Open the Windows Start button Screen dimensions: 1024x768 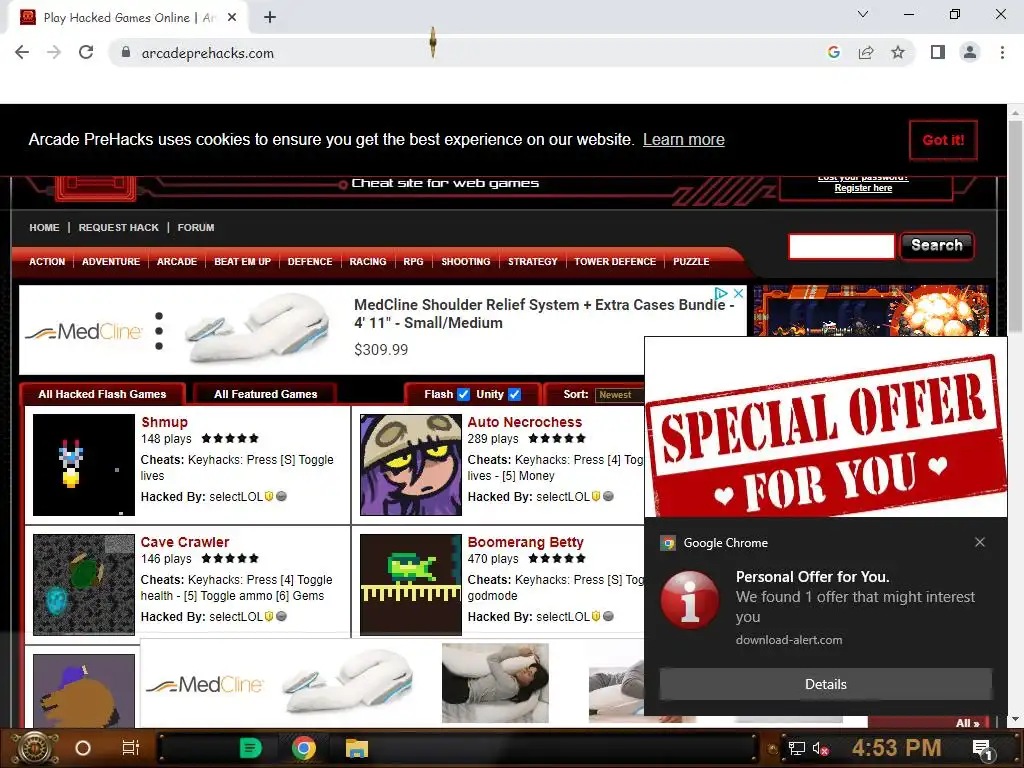click(35, 748)
